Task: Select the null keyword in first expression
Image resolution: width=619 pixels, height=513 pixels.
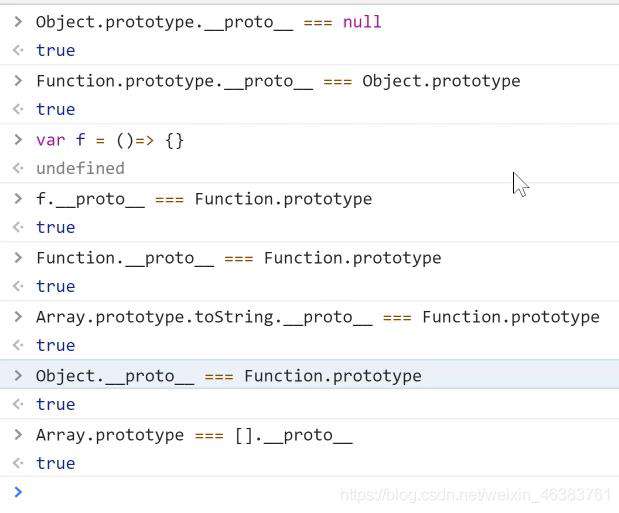Action: pyautogui.click(x=362, y=22)
